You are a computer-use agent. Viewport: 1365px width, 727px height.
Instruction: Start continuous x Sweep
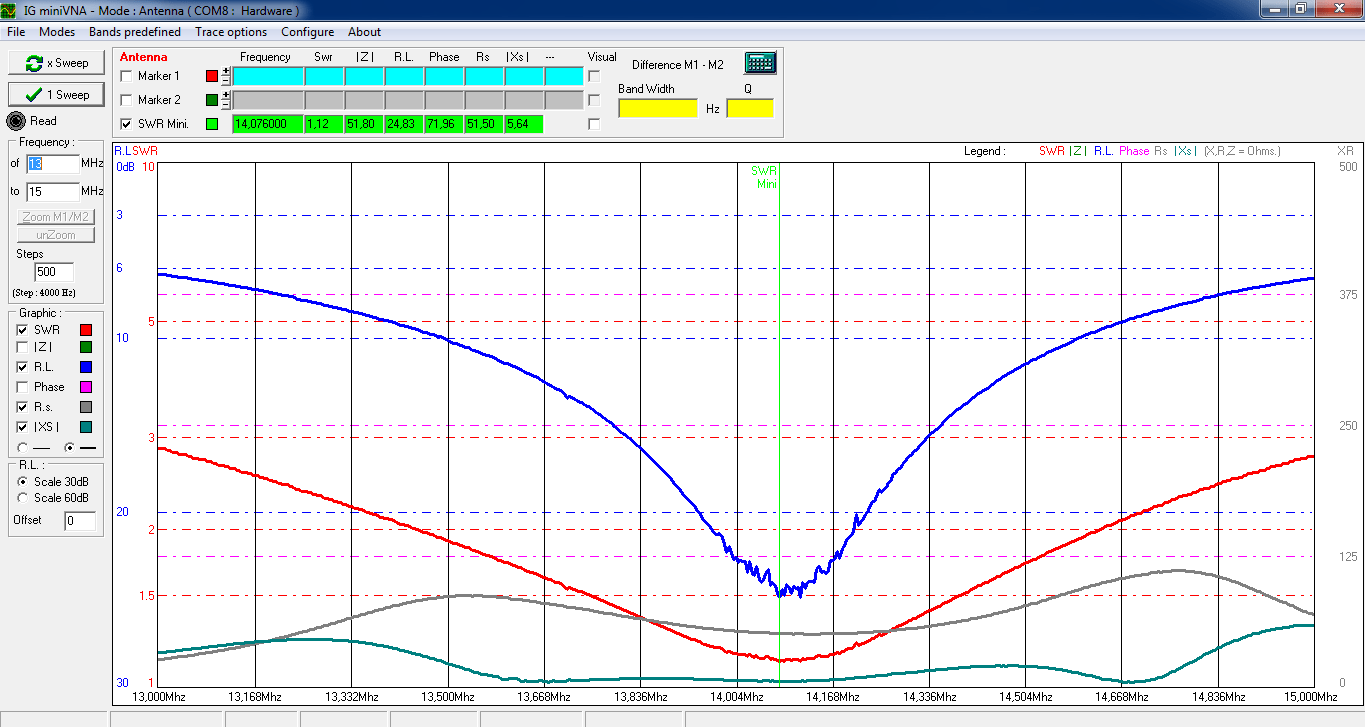56,63
